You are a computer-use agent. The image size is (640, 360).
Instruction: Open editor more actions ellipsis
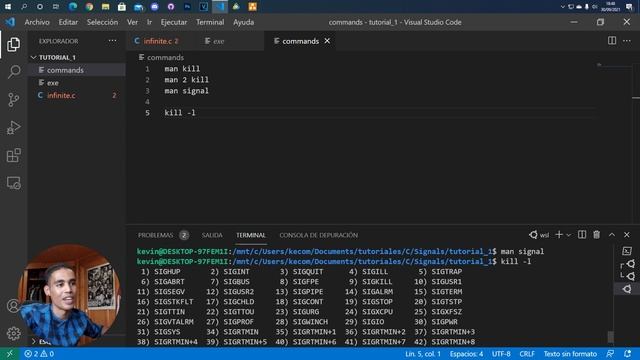[x=627, y=41]
